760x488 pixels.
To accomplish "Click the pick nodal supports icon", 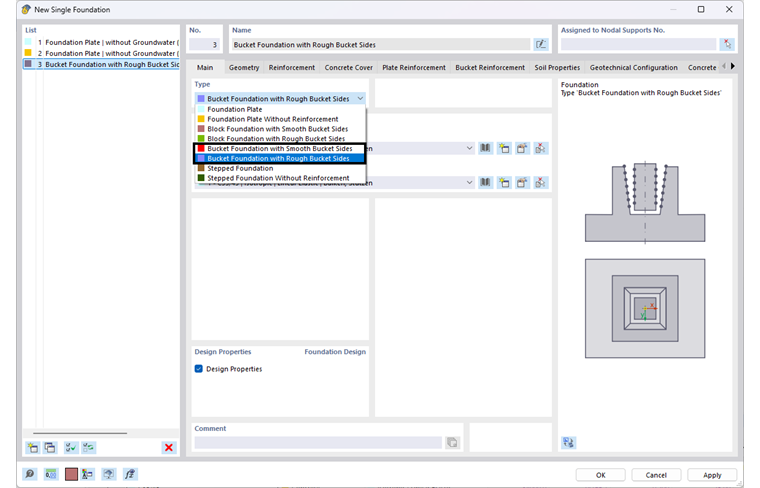I will pyautogui.click(x=727, y=45).
